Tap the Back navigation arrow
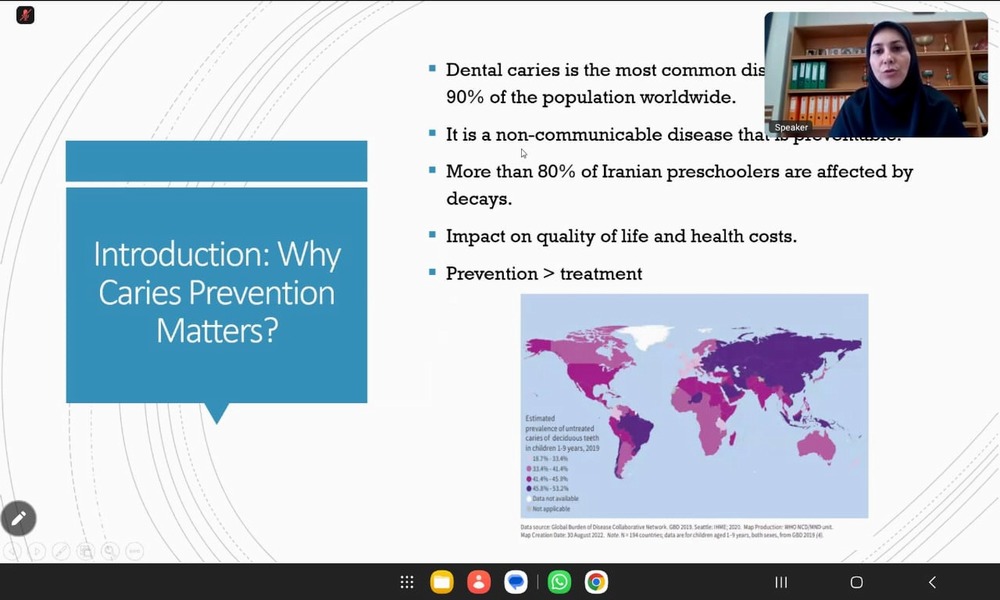 click(932, 582)
